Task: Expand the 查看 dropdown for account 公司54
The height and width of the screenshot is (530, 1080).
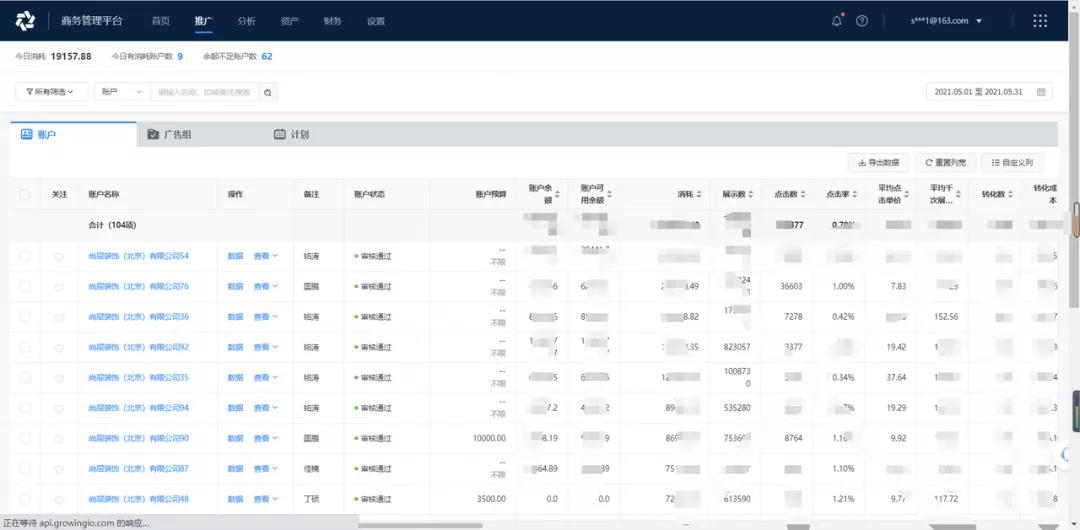Action: (265, 257)
